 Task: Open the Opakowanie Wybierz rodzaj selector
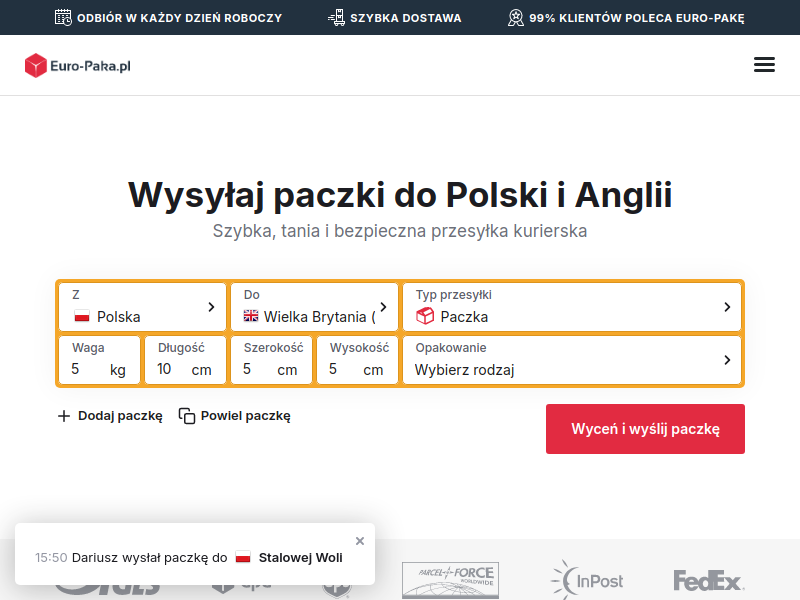point(572,360)
